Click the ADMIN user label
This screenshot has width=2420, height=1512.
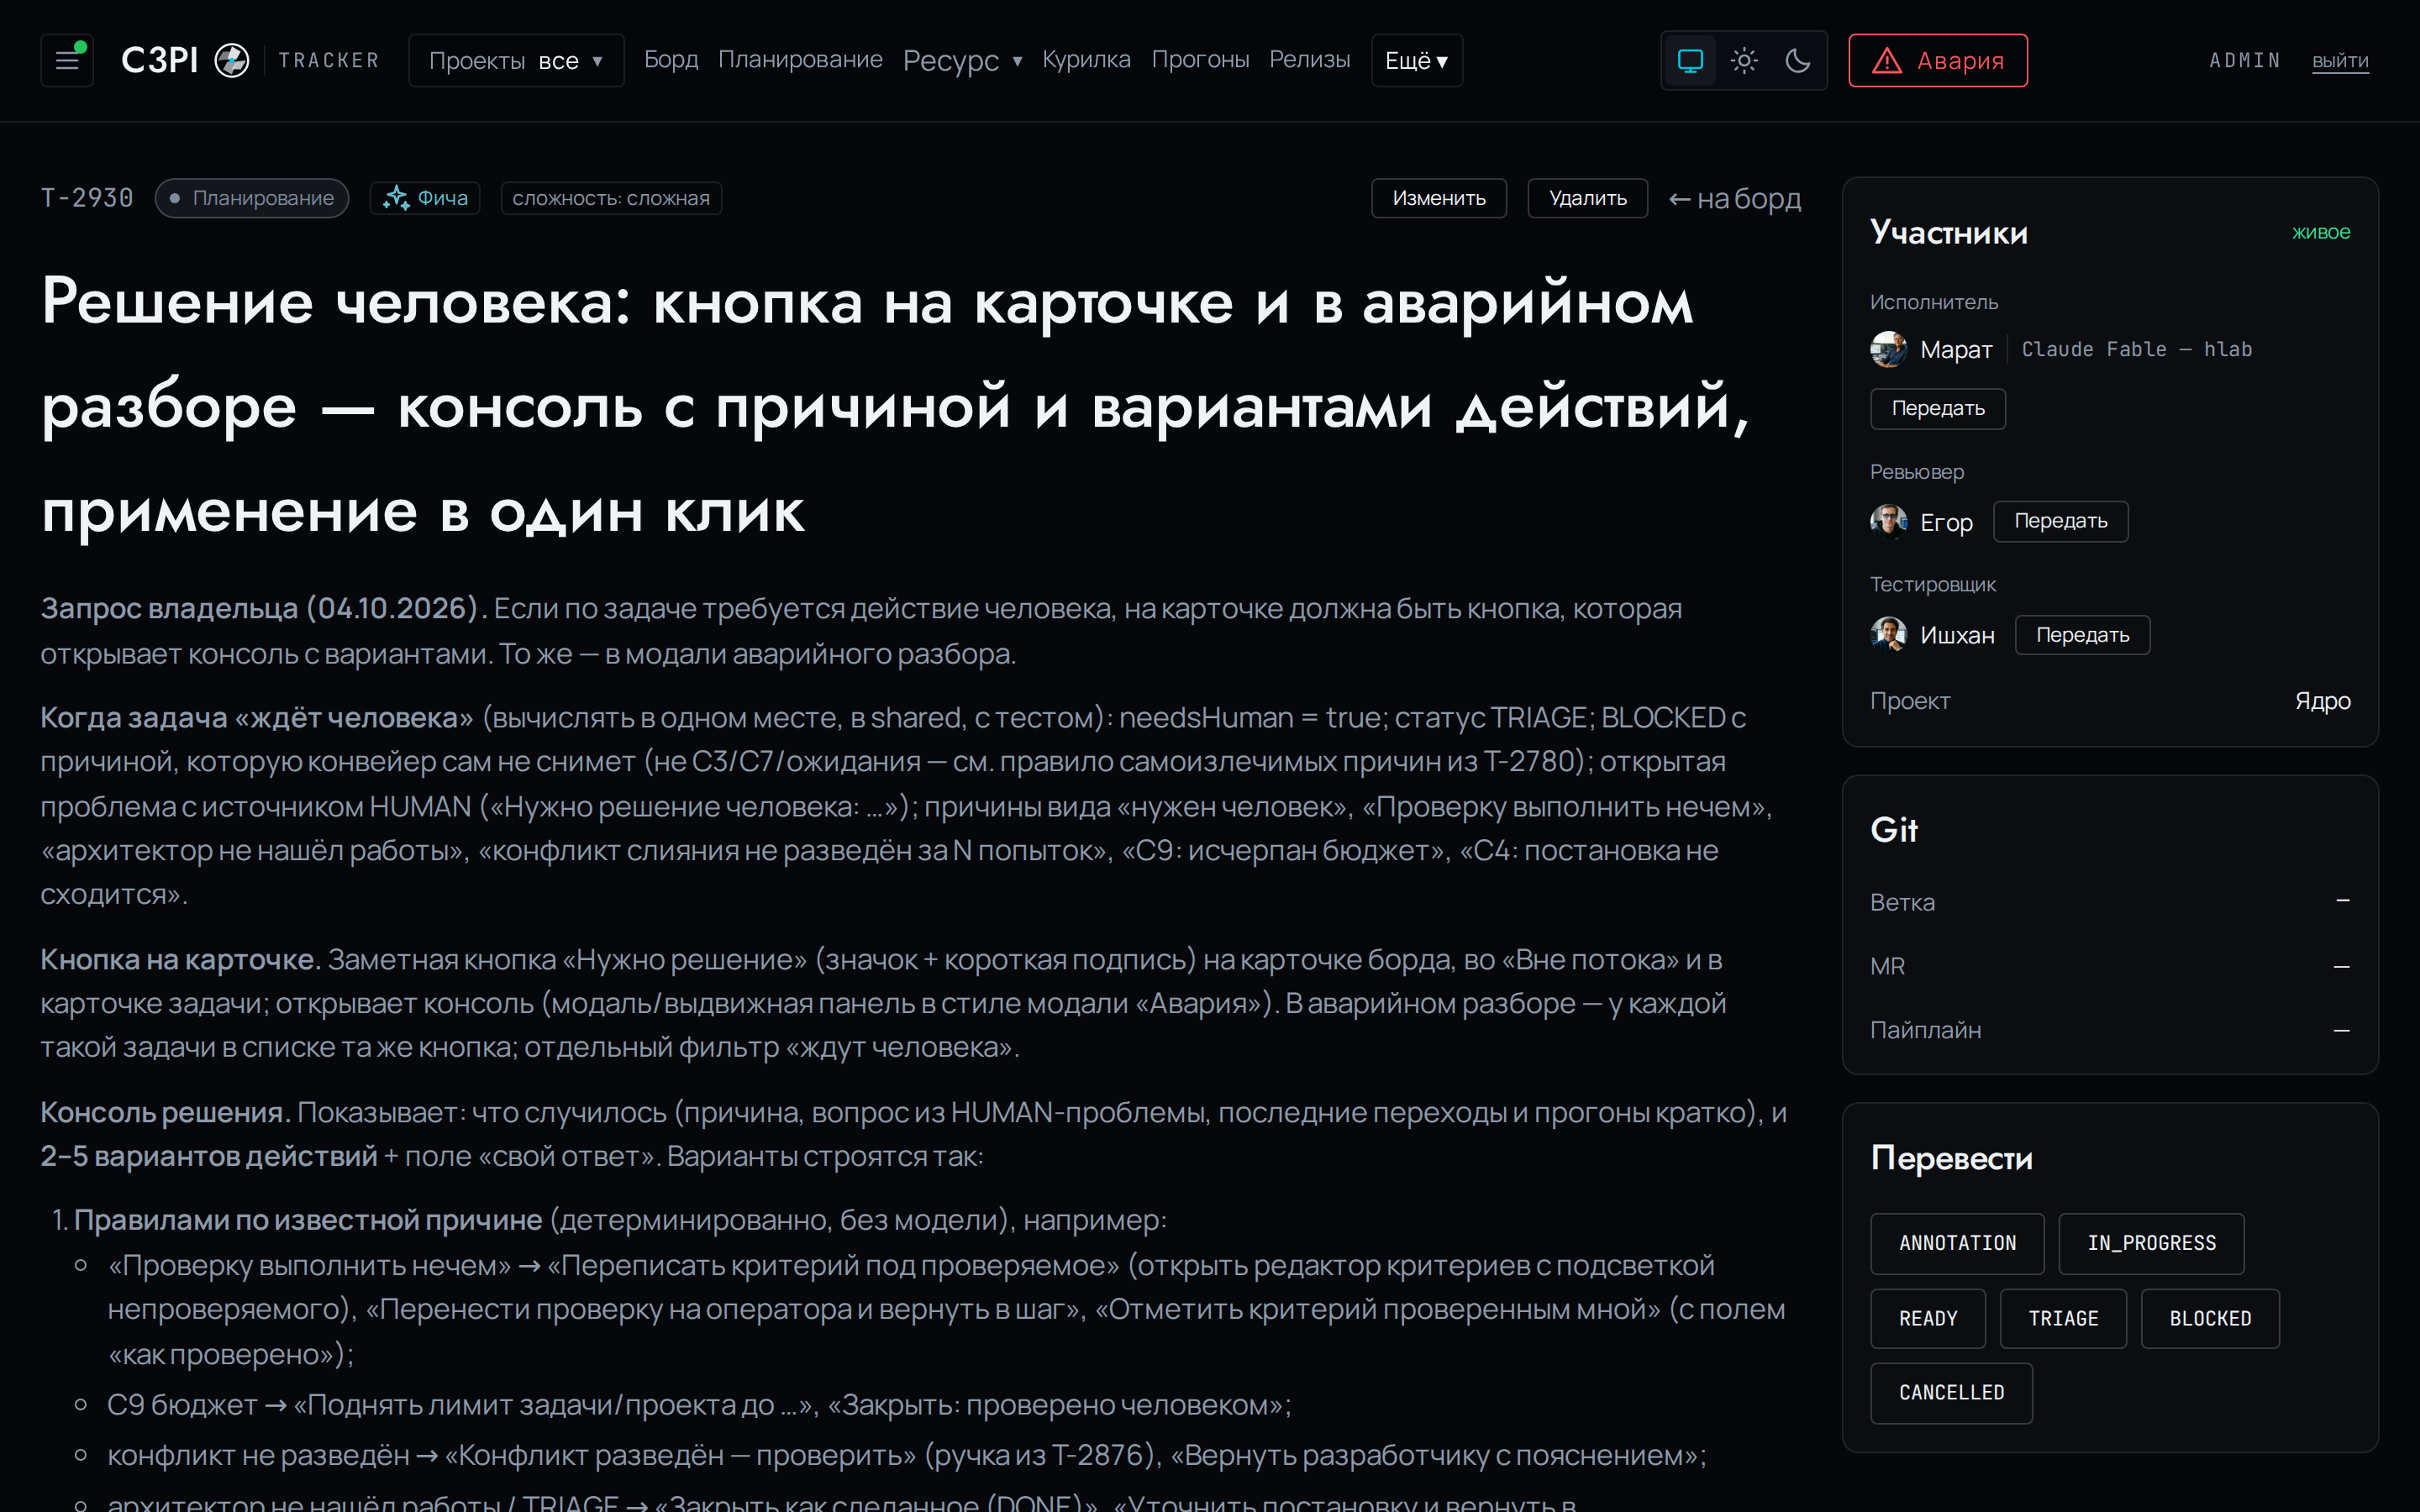[2245, 61]
